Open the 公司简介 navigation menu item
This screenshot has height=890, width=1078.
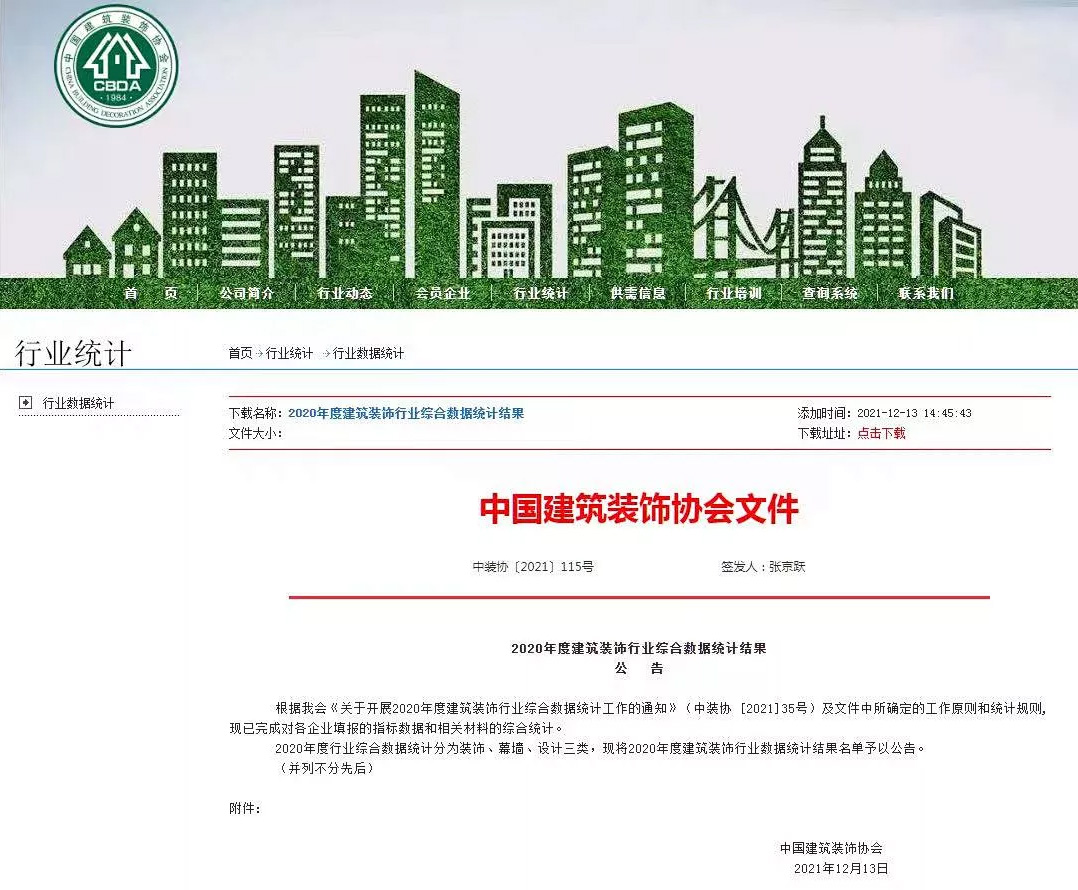click(247, 293)
